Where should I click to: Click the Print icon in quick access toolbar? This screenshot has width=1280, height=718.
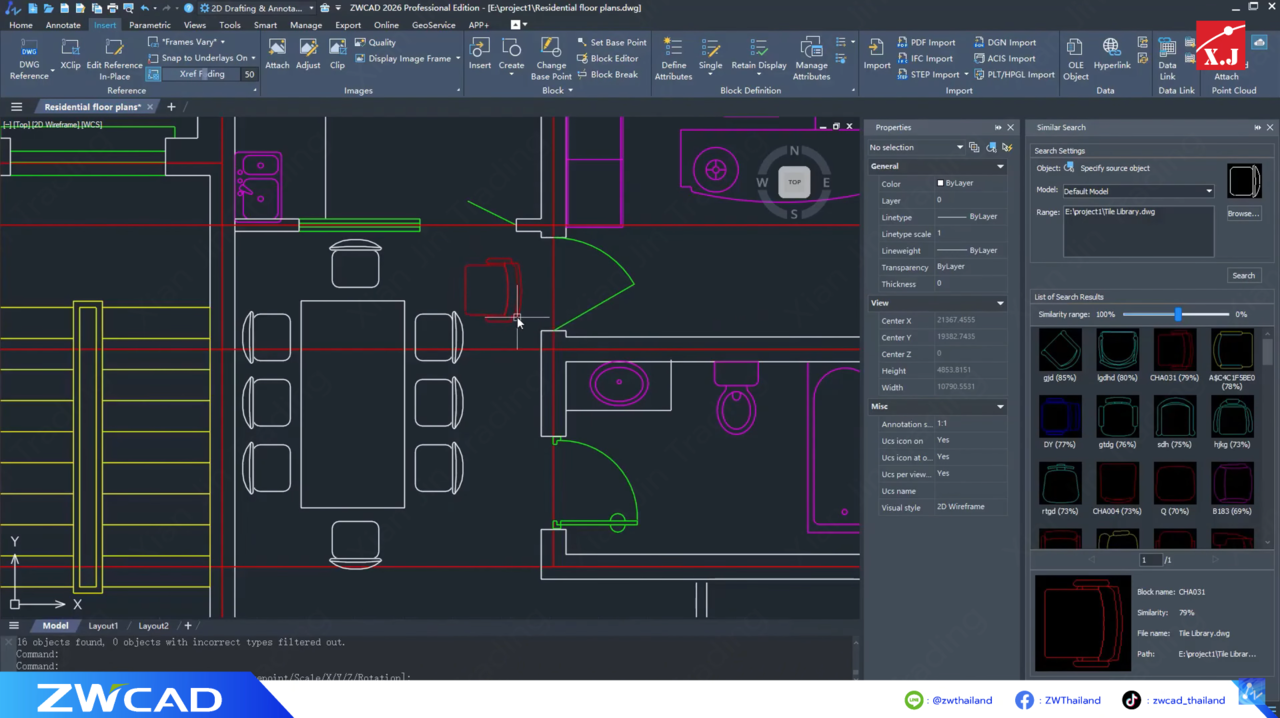(x=112, y=8)
